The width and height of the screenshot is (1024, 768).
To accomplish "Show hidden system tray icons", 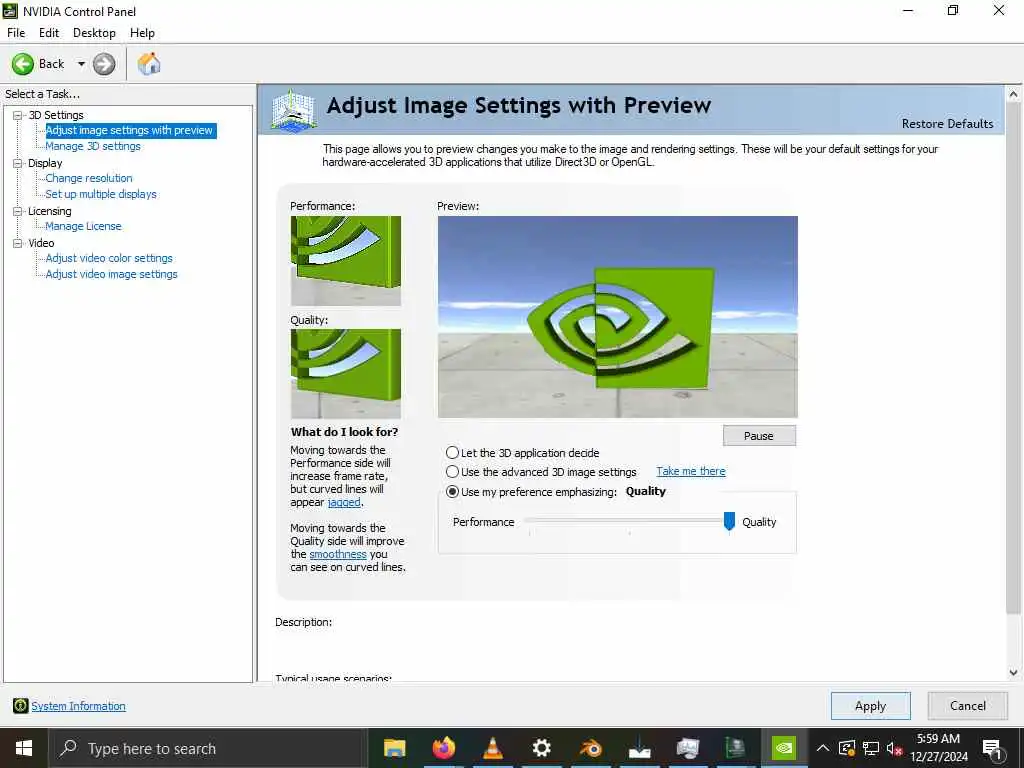I will point(823,748).
